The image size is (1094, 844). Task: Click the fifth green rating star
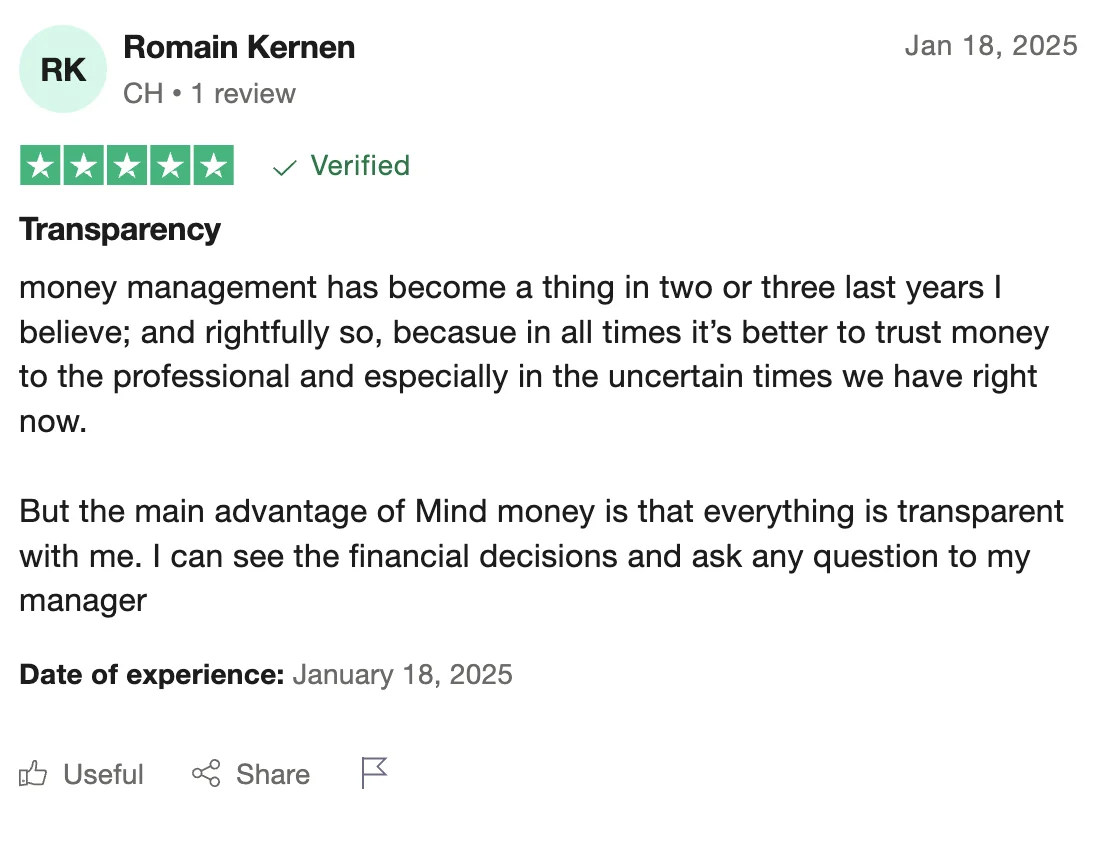pos(213,166)
